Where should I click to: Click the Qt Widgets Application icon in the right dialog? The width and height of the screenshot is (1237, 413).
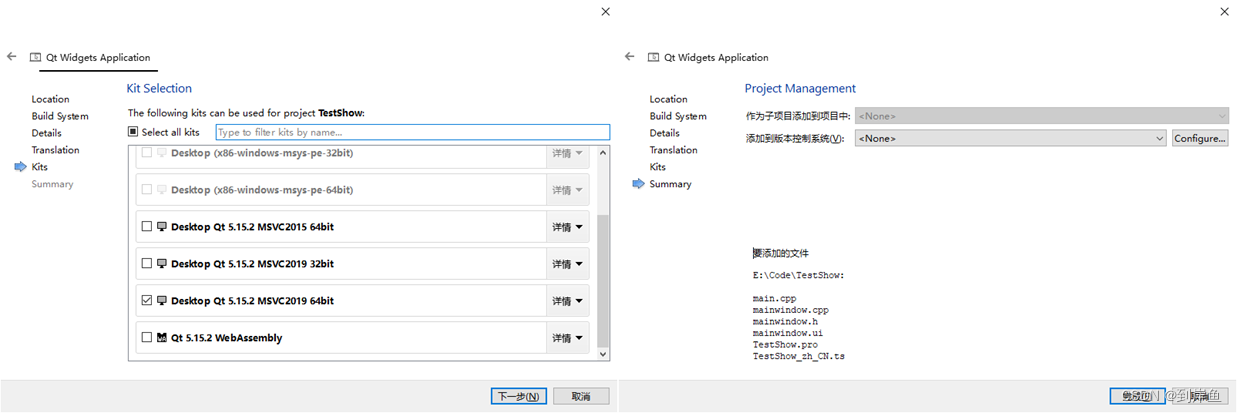tap(654, 58)
